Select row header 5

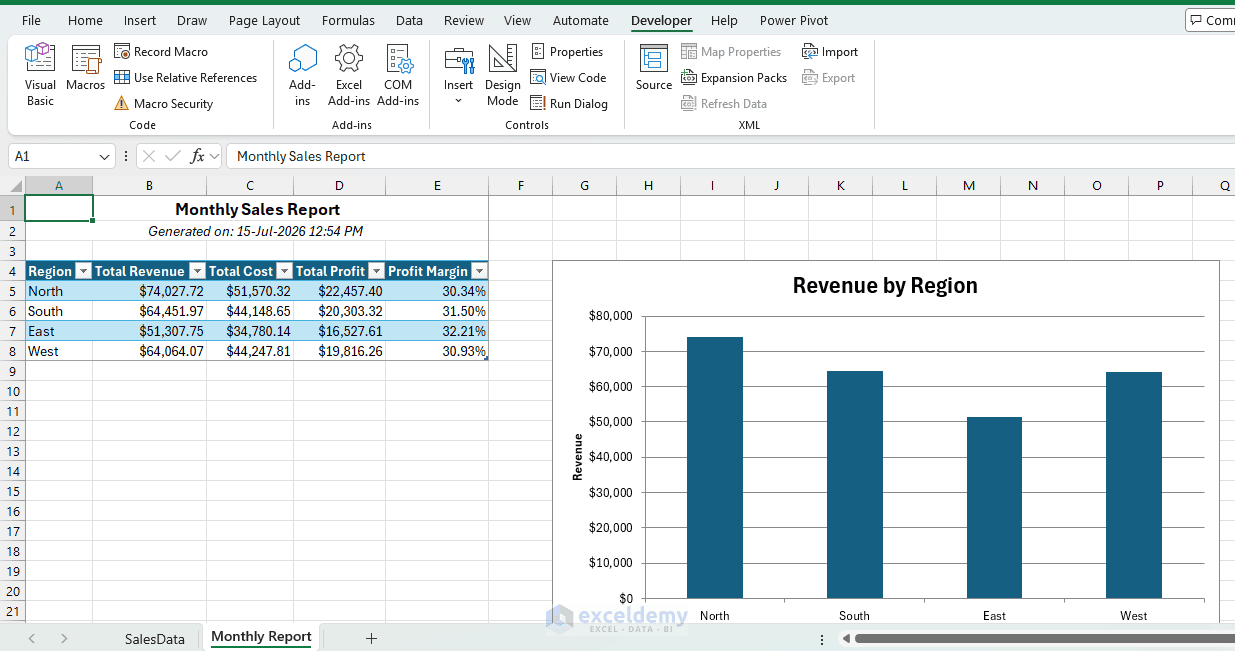pos(12,291)
